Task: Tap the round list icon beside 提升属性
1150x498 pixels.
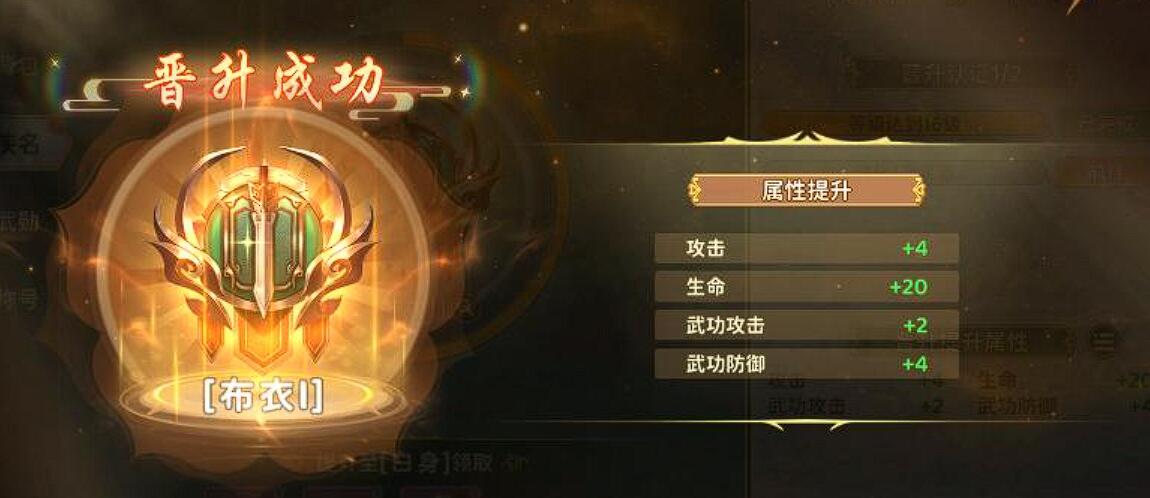Action: coord(1102,340)
